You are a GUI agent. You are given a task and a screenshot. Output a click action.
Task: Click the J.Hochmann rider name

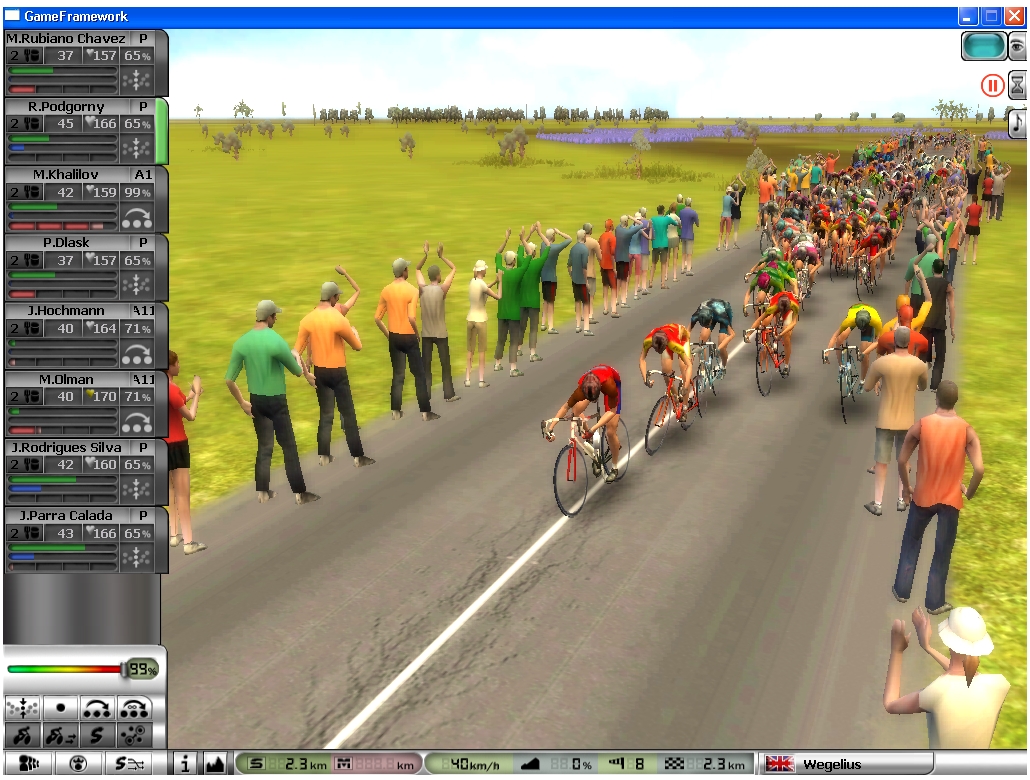point(65,311)
